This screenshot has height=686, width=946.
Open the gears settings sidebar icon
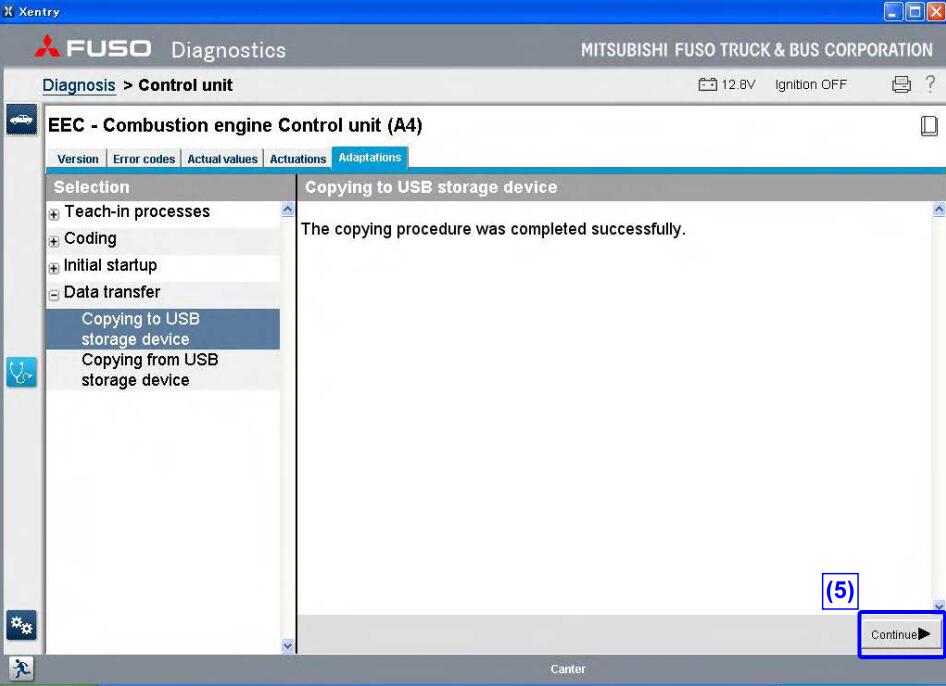(22, 626)
